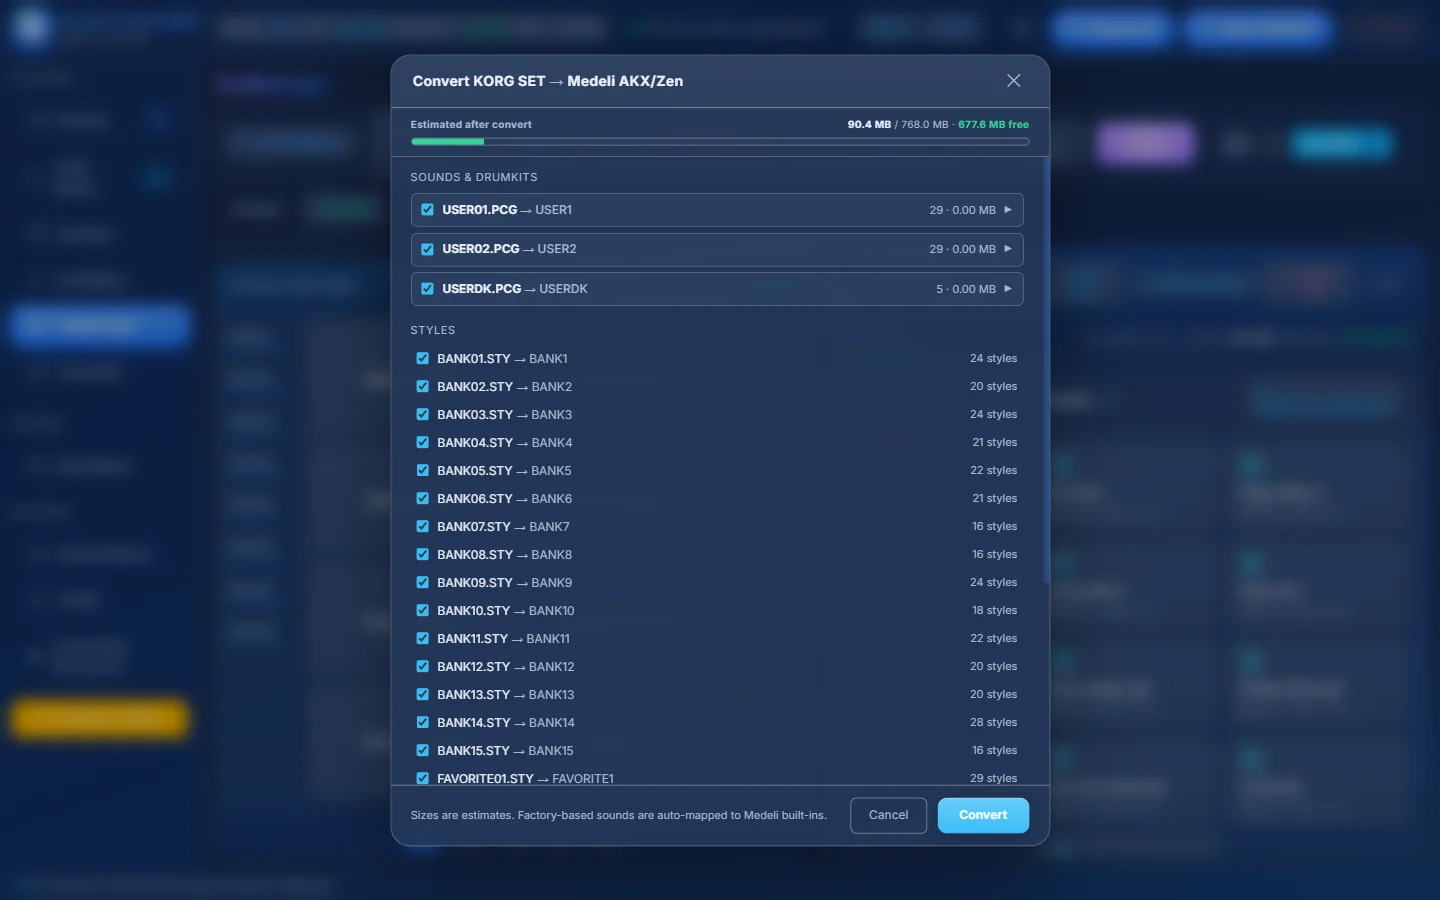
Task: Click the USERDK.PCG → USERDK label
Action: click(x=515, y=289)
